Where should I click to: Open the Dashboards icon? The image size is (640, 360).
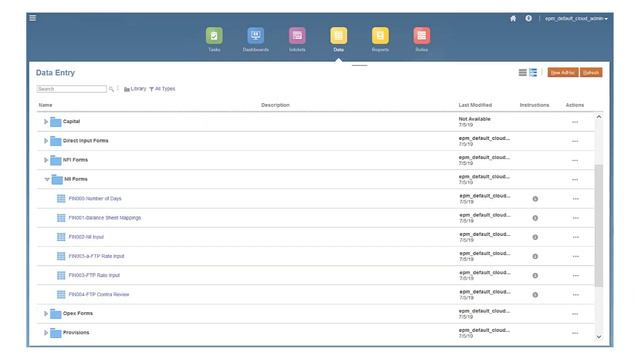tap(256, 36)
